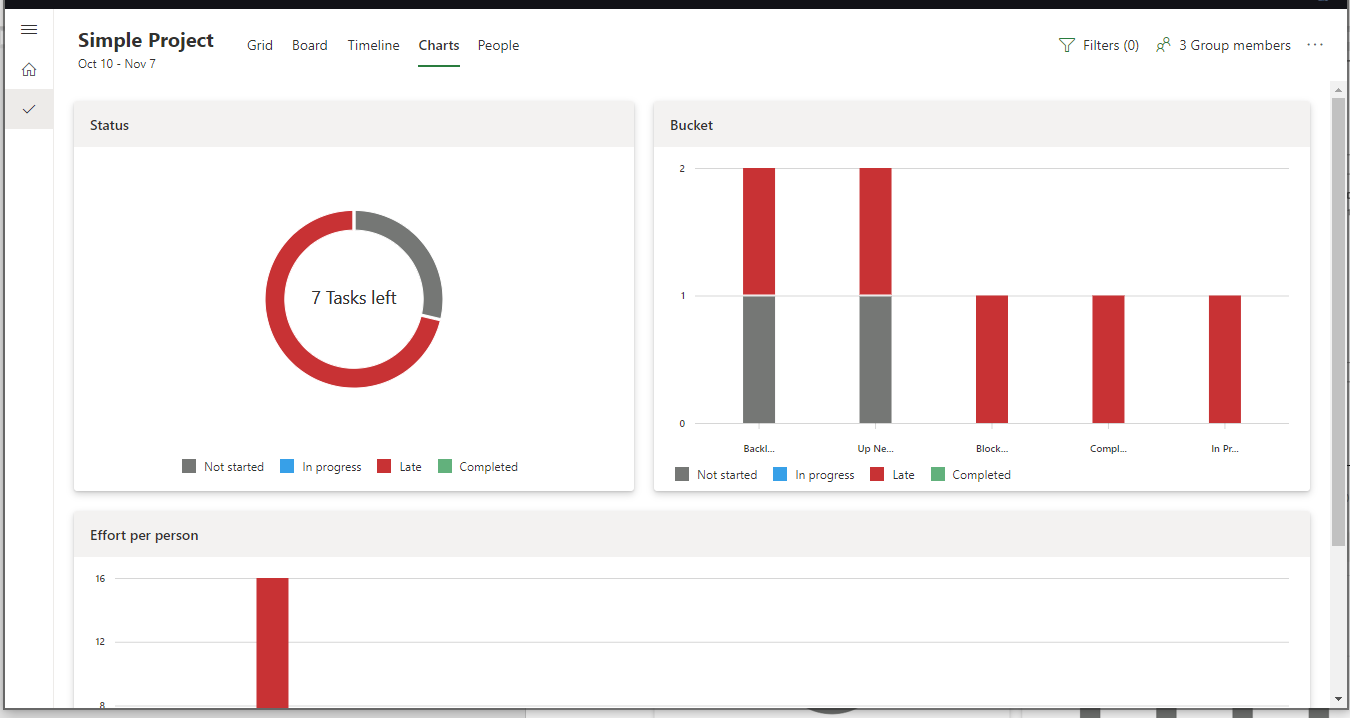Image resolution: width=1350 pixels, height=718 pixels.
Task: Click the Compl... axis label
Action: pyautogui.click(x=1108, y=449)
